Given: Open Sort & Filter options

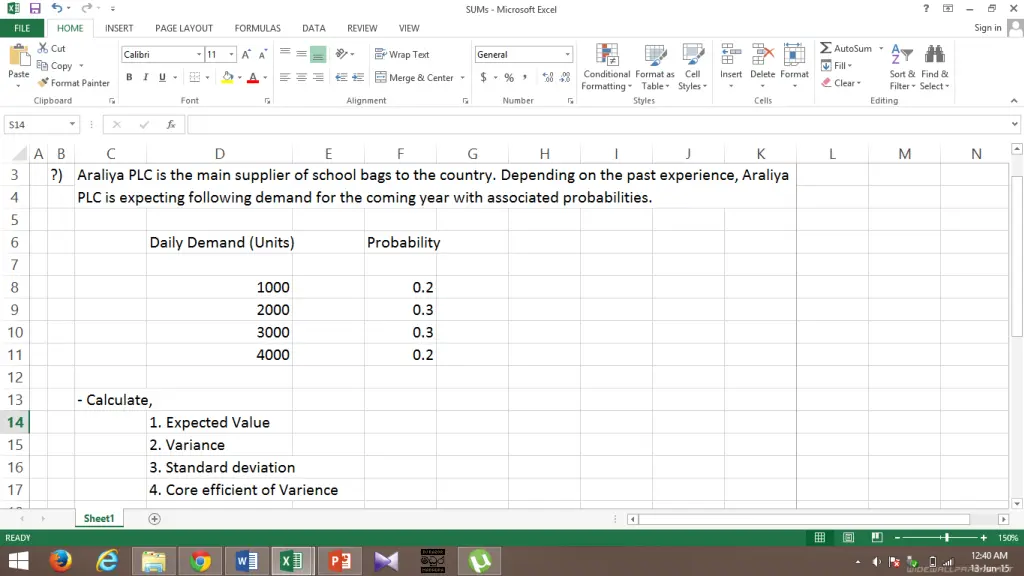Looking at the screenshot, I should (x=902, y=67).
